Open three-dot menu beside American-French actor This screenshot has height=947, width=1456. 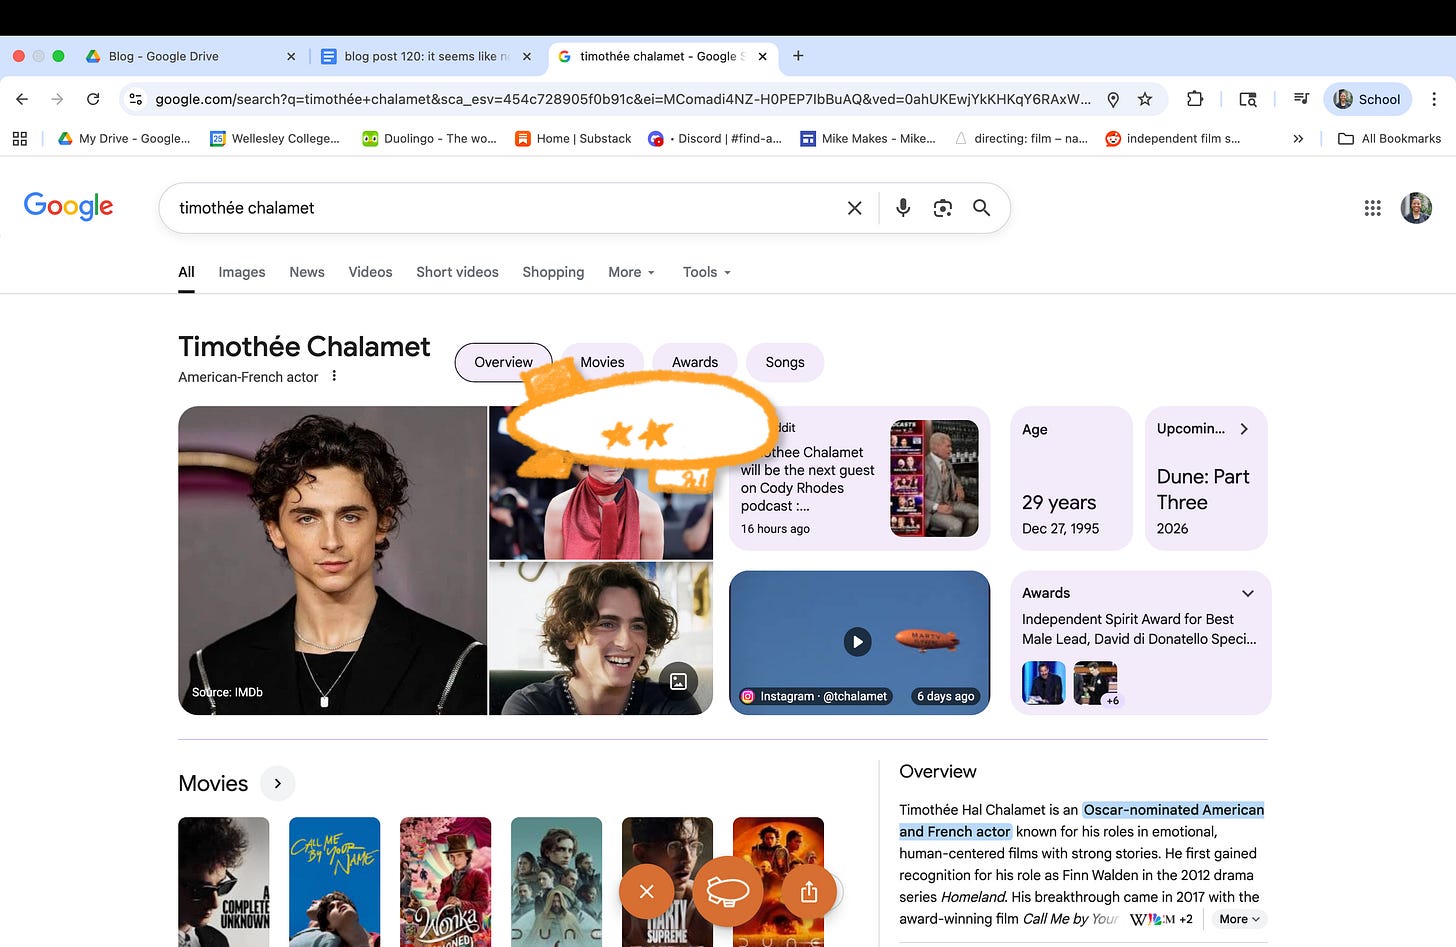334,377
